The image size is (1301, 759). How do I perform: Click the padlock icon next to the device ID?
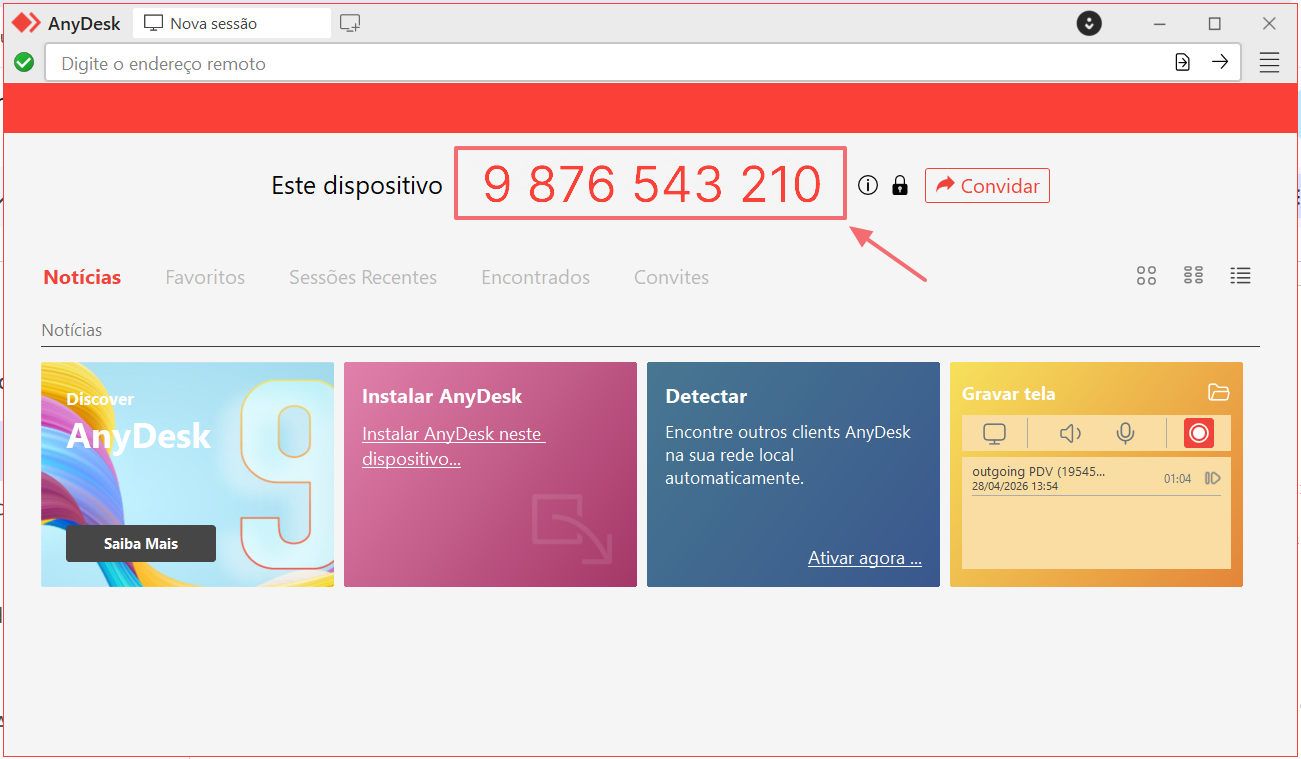click(x=900, y=185)
